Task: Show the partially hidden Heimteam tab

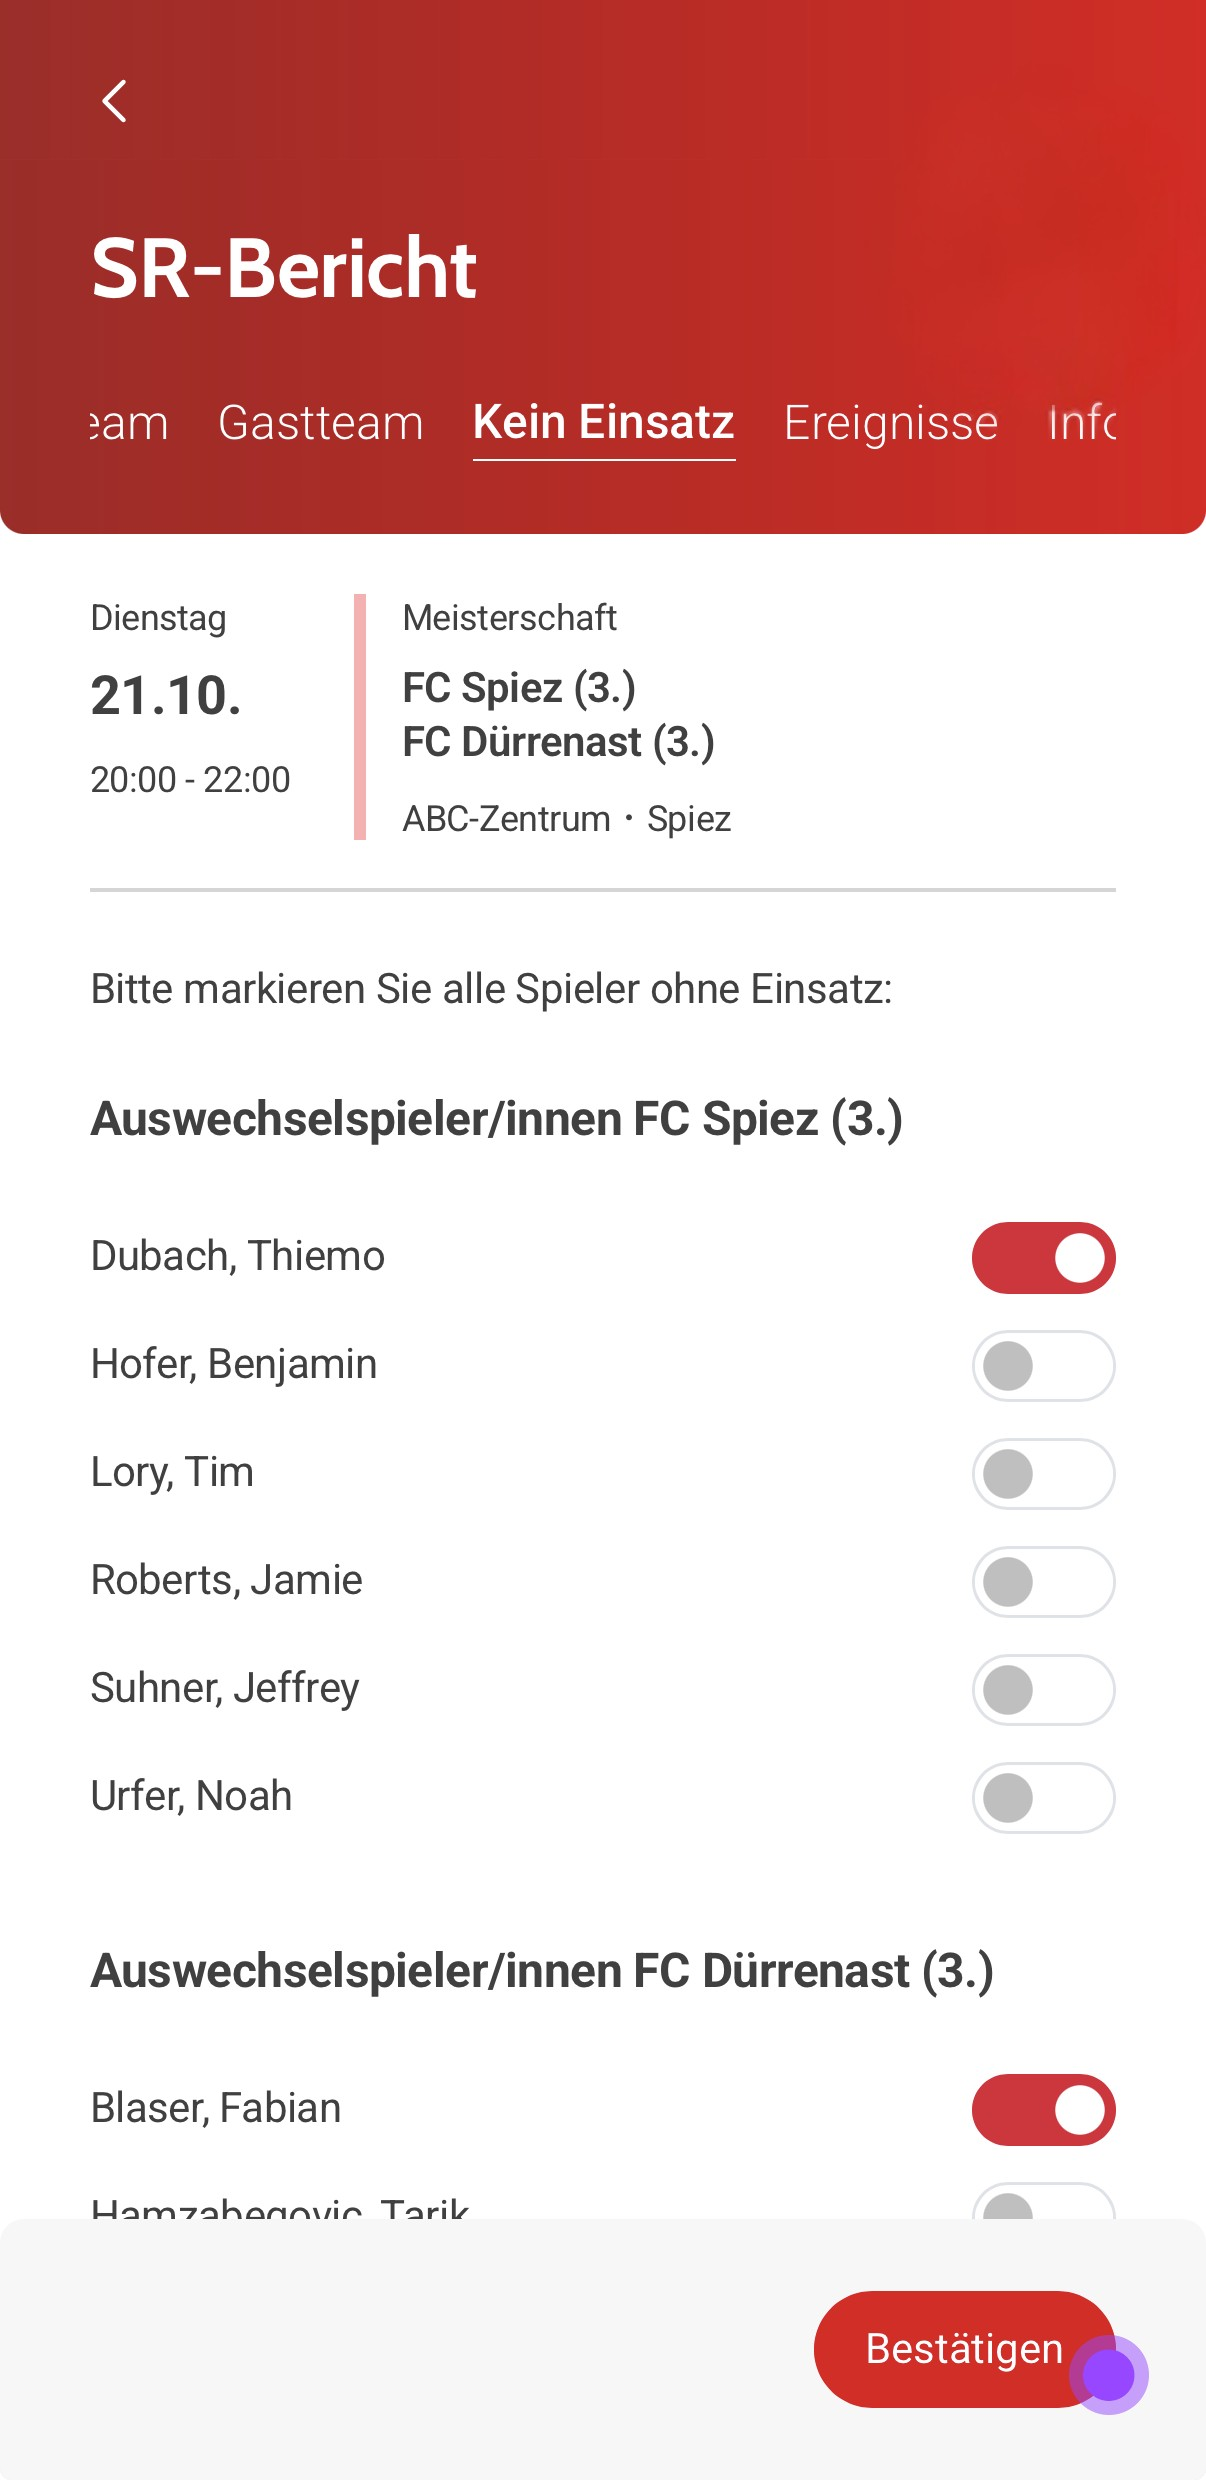Action: click(x=128, y=422)
